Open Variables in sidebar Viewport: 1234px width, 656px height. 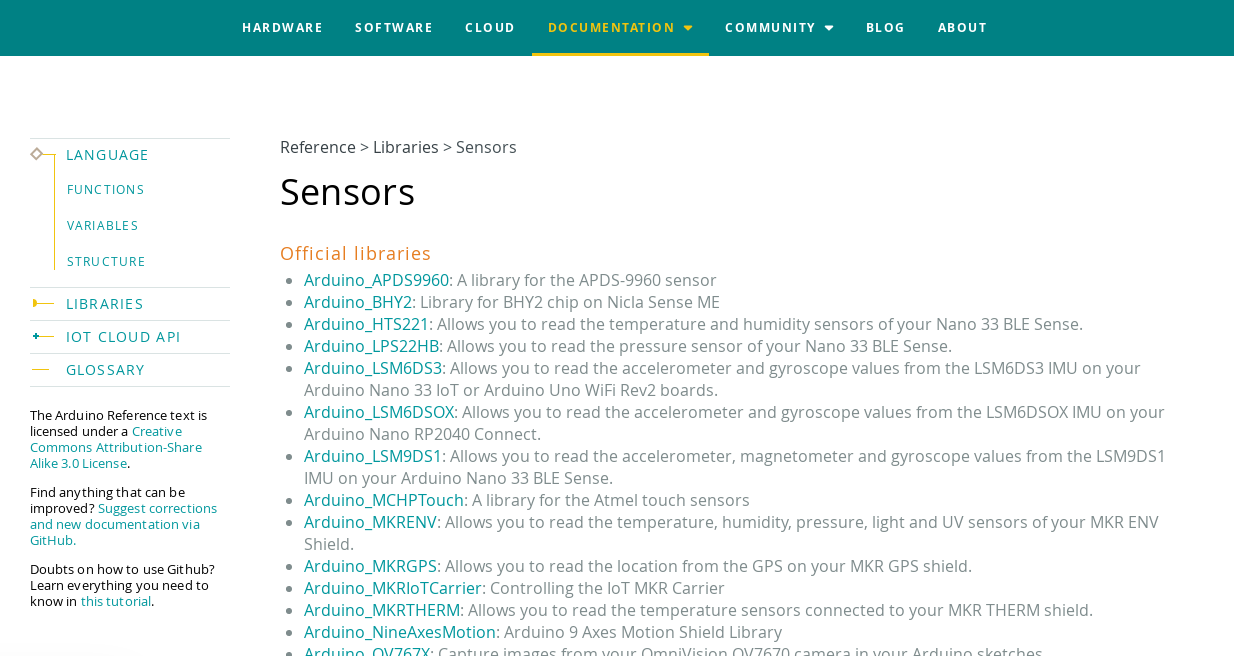point(103,226)
